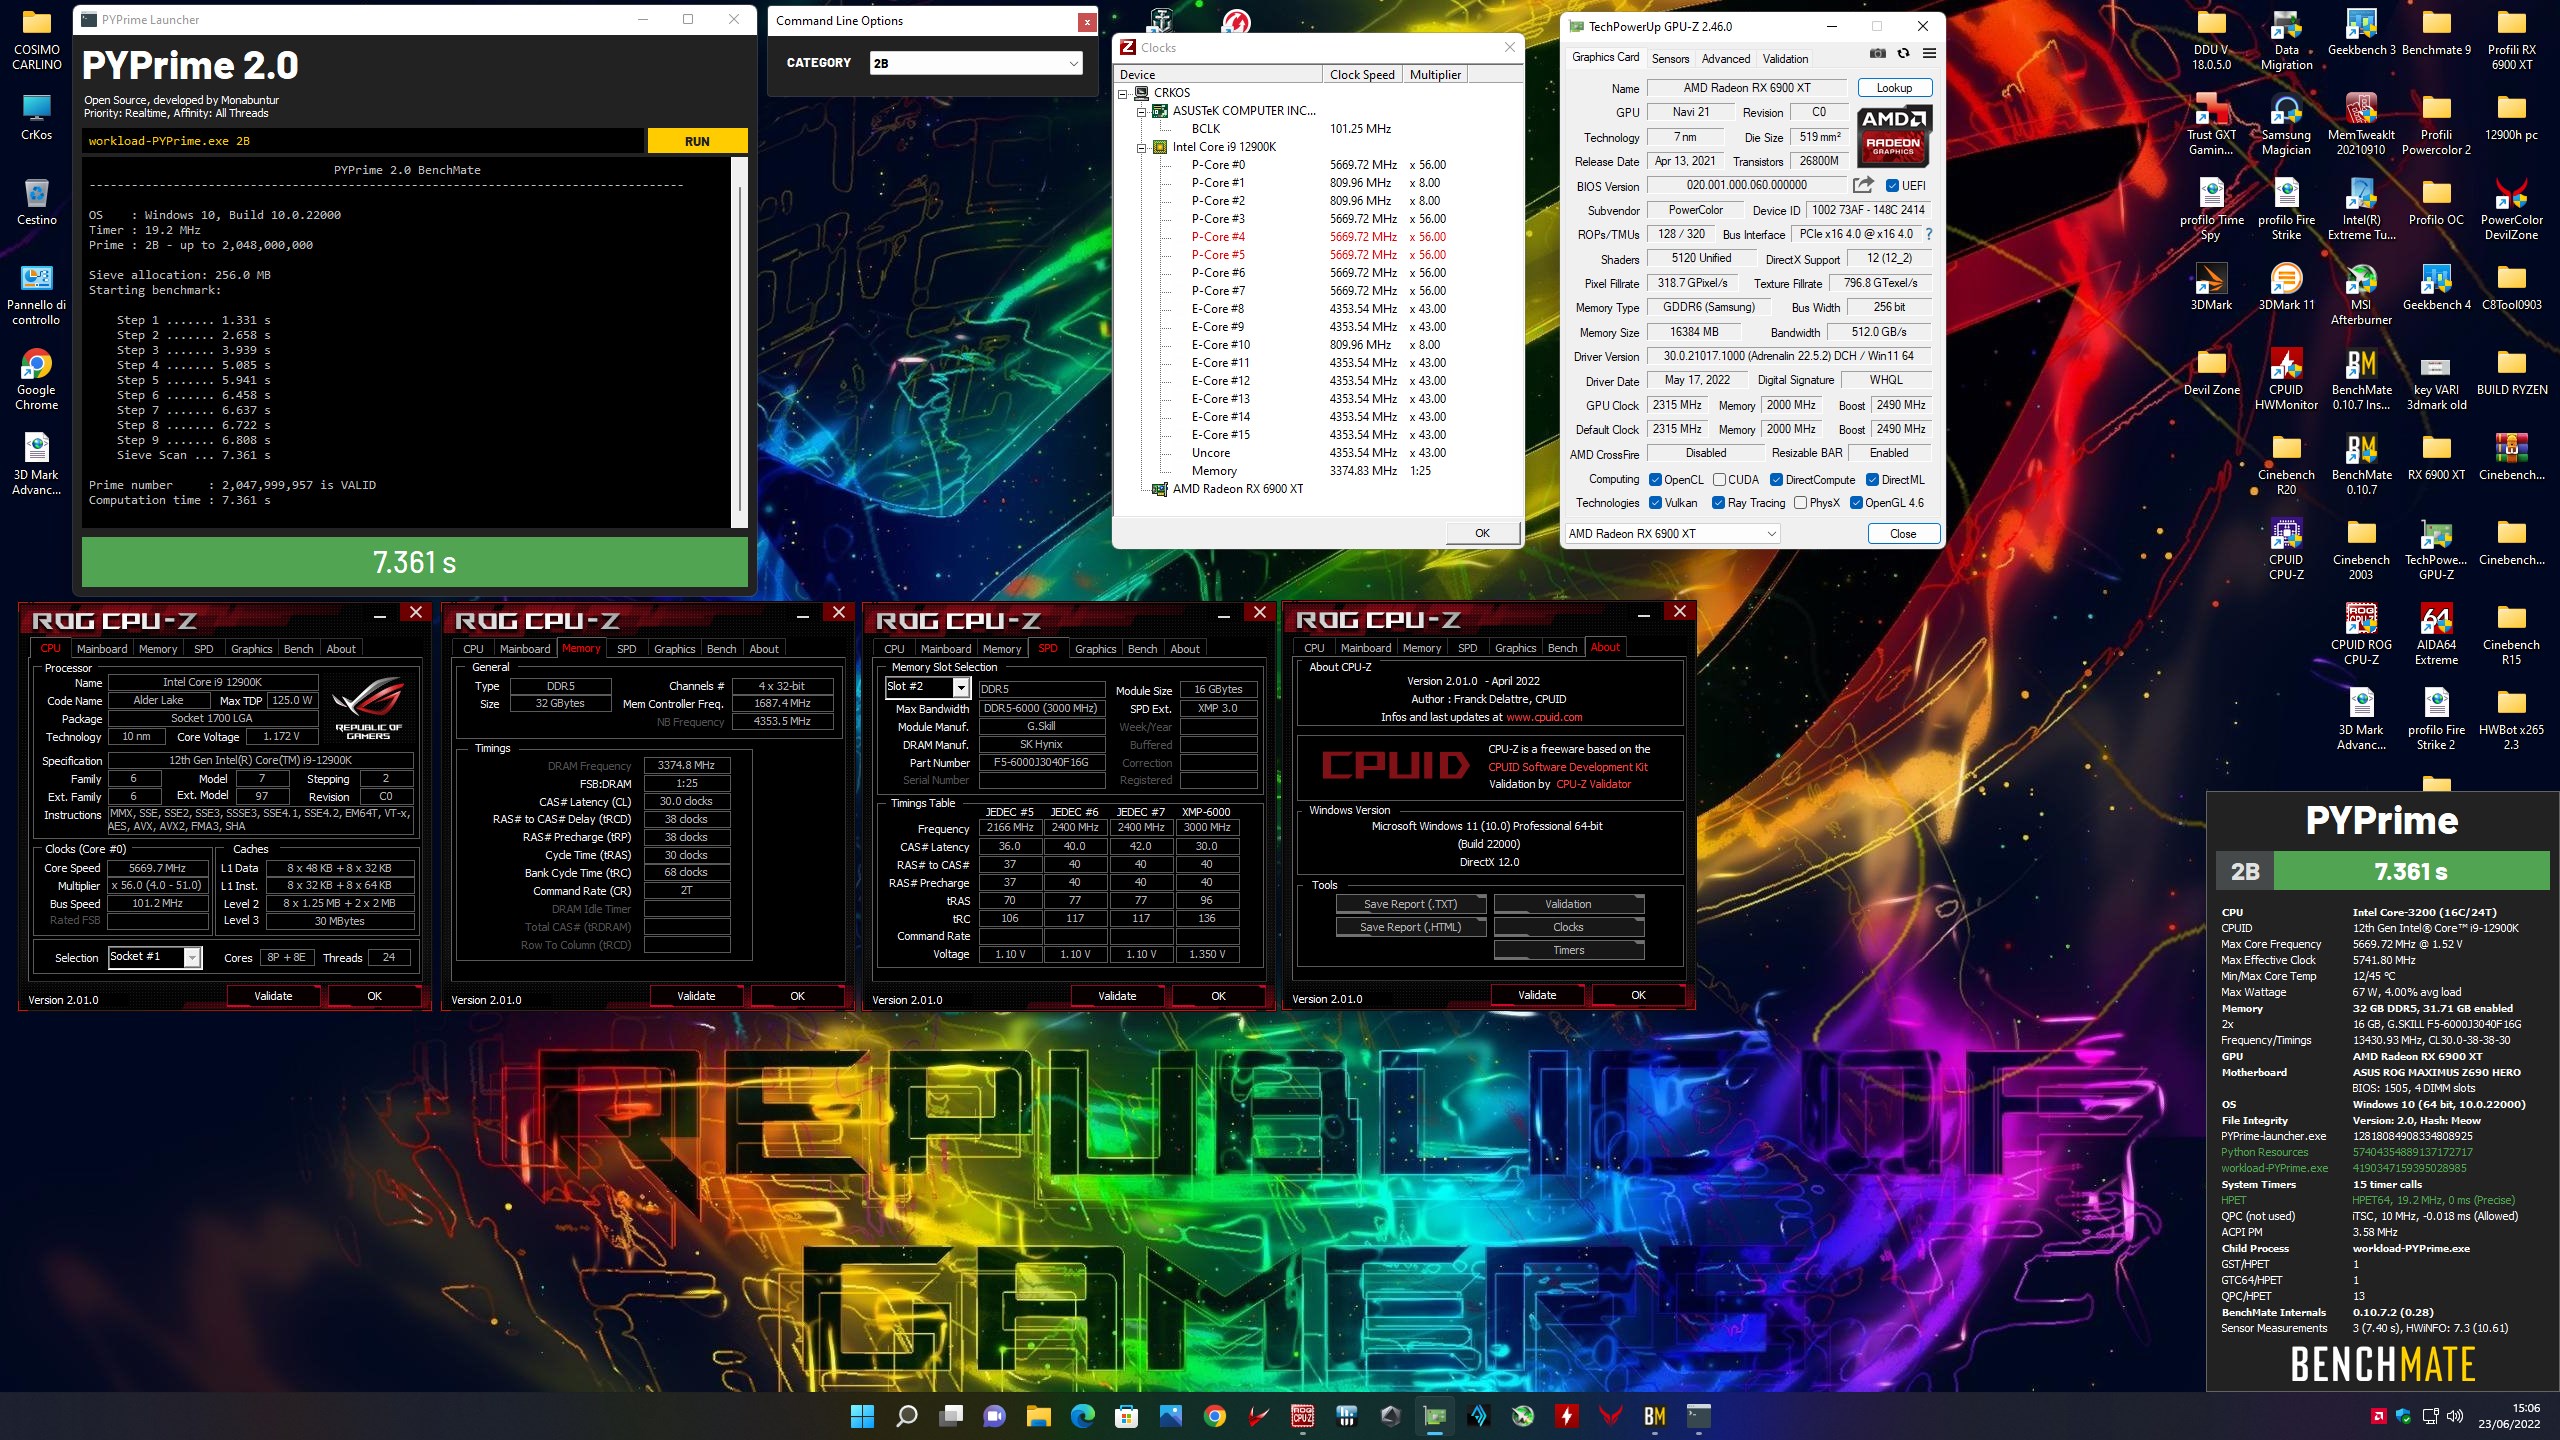This screenshot has width=2560, height=1440.
Task: Click the Bus Interface question mark icon
Action: tap(1929, 234)
